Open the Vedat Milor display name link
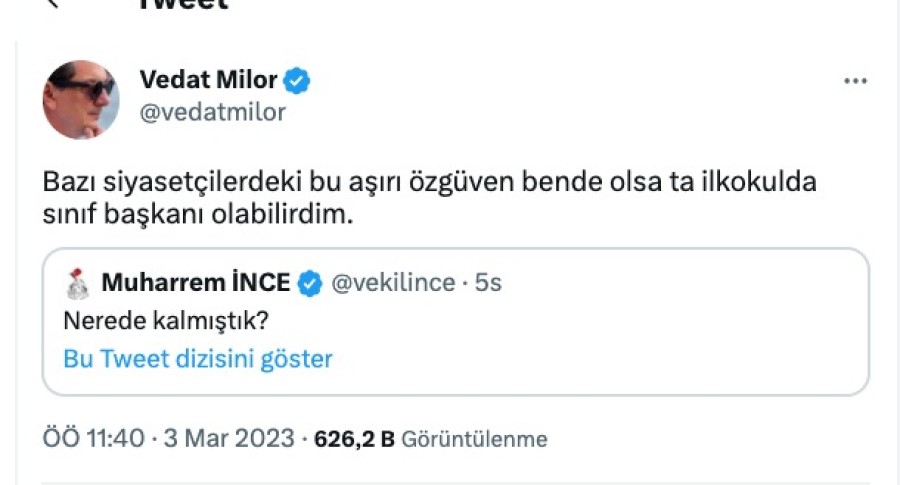The image size is (900, 485). 208,81
